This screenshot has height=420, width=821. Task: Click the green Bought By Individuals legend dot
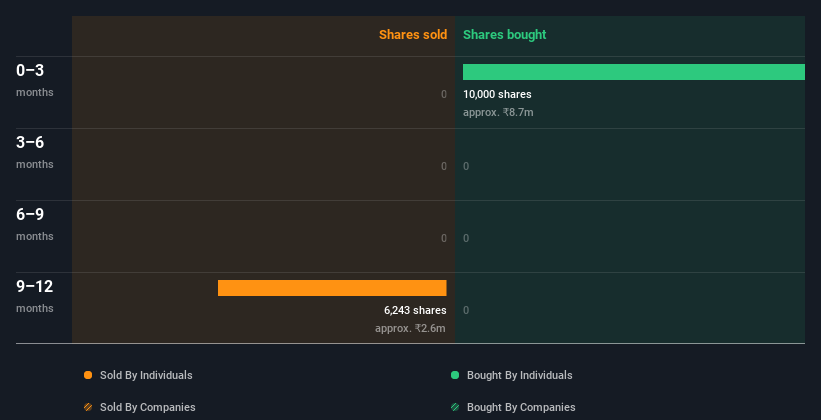point(455,375)
